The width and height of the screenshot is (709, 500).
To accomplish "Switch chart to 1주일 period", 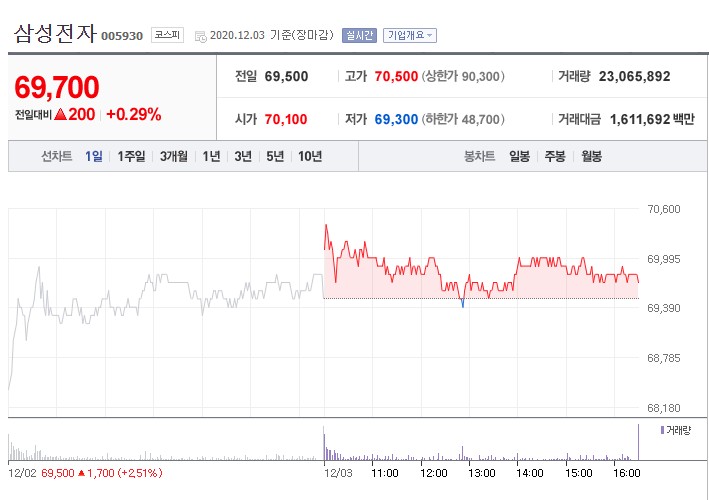I will point(131,156).
